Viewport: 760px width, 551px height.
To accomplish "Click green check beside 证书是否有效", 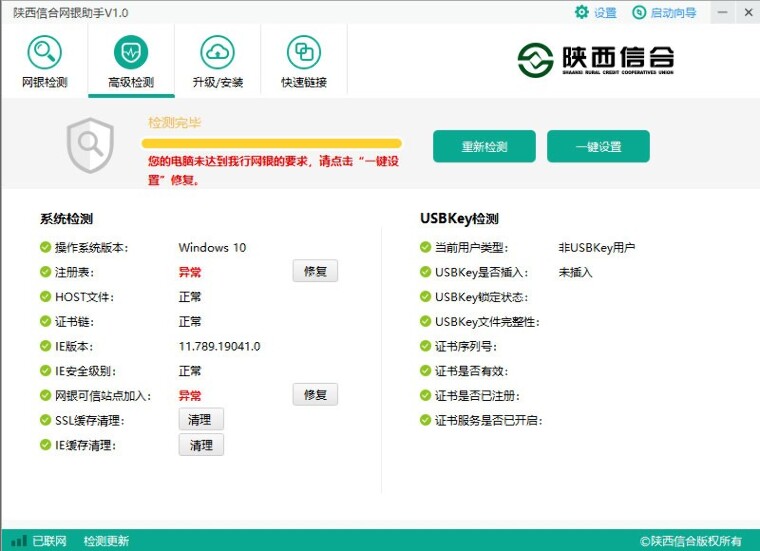I will (x=425, y=371).
